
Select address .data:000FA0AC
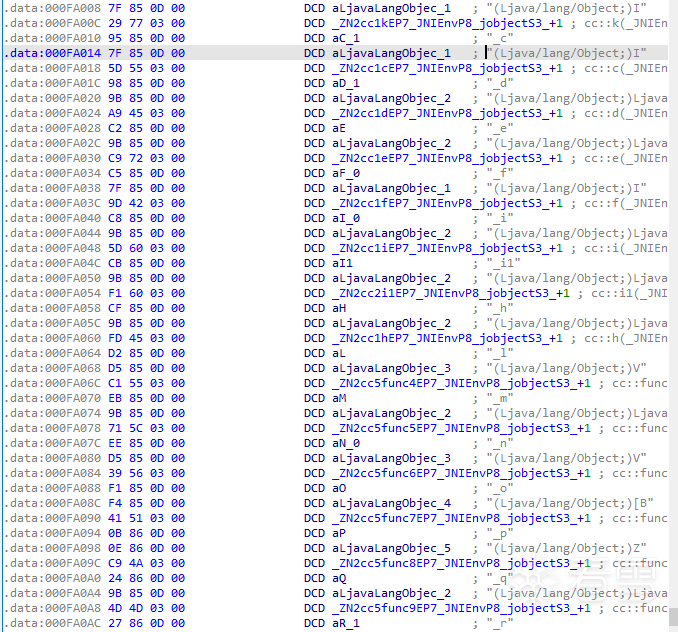[52, 623]
